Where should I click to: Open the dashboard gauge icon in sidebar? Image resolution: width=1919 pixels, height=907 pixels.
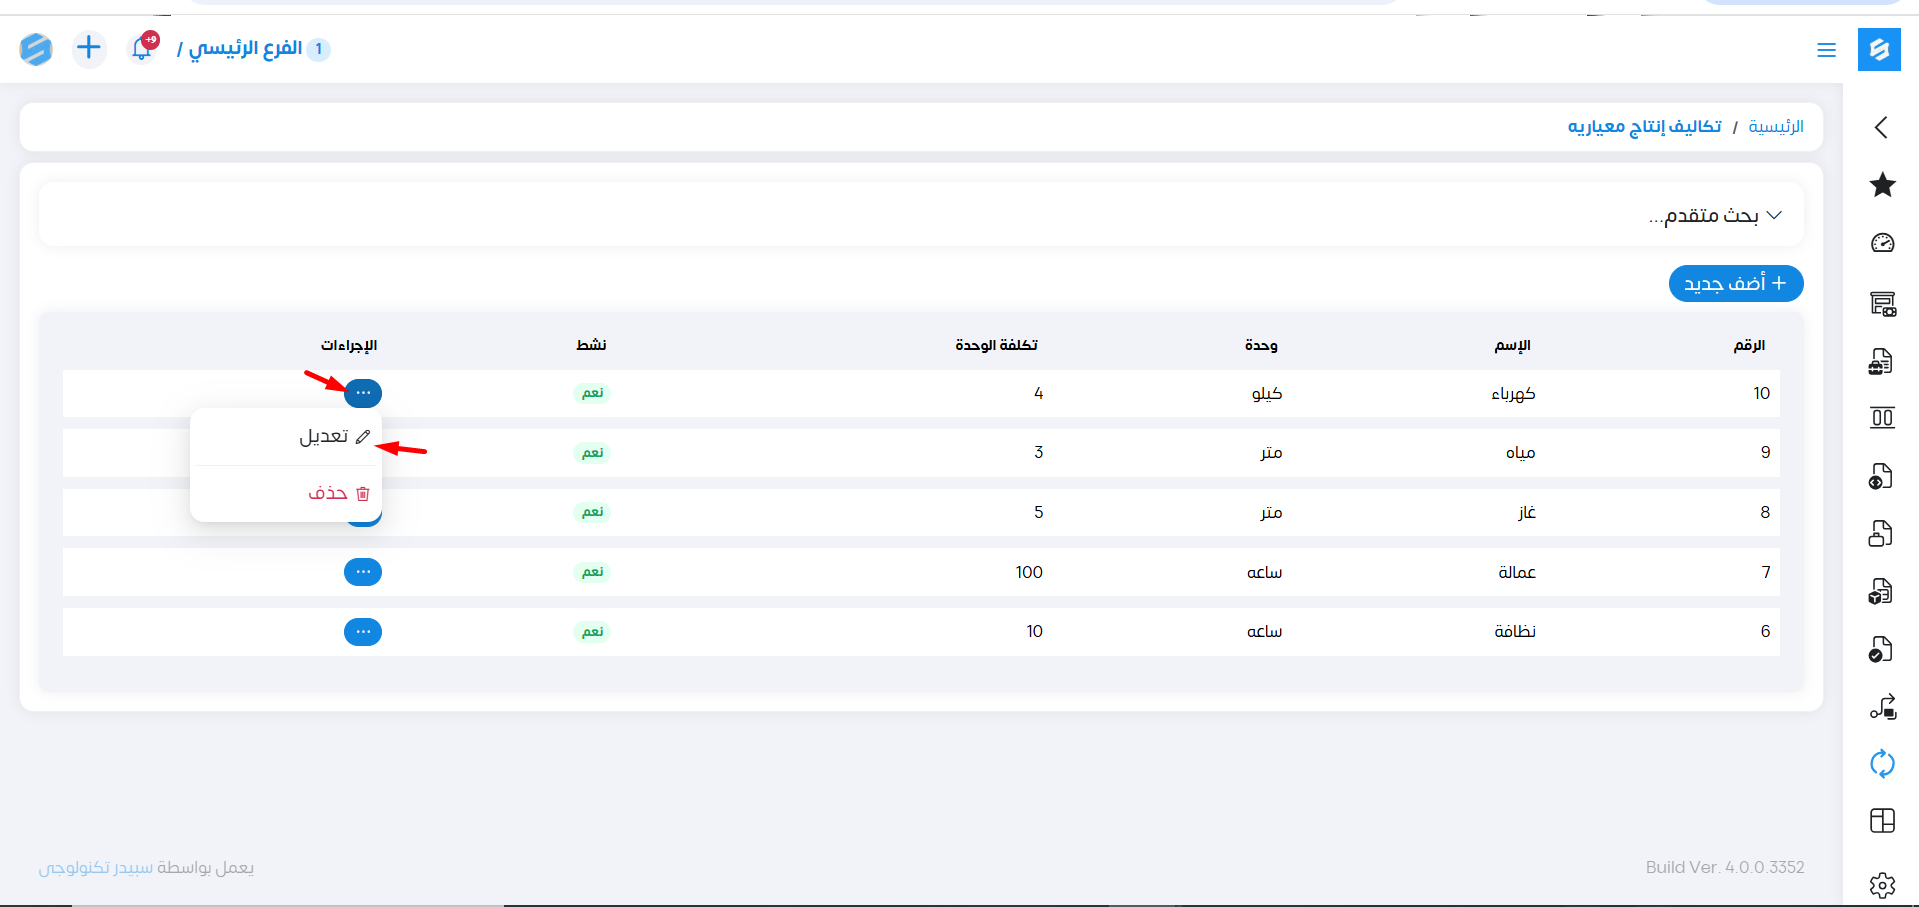(1882, 243)
